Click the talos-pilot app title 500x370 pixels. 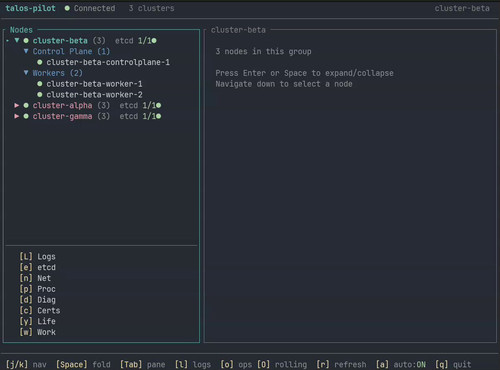(x=30, y=8)
